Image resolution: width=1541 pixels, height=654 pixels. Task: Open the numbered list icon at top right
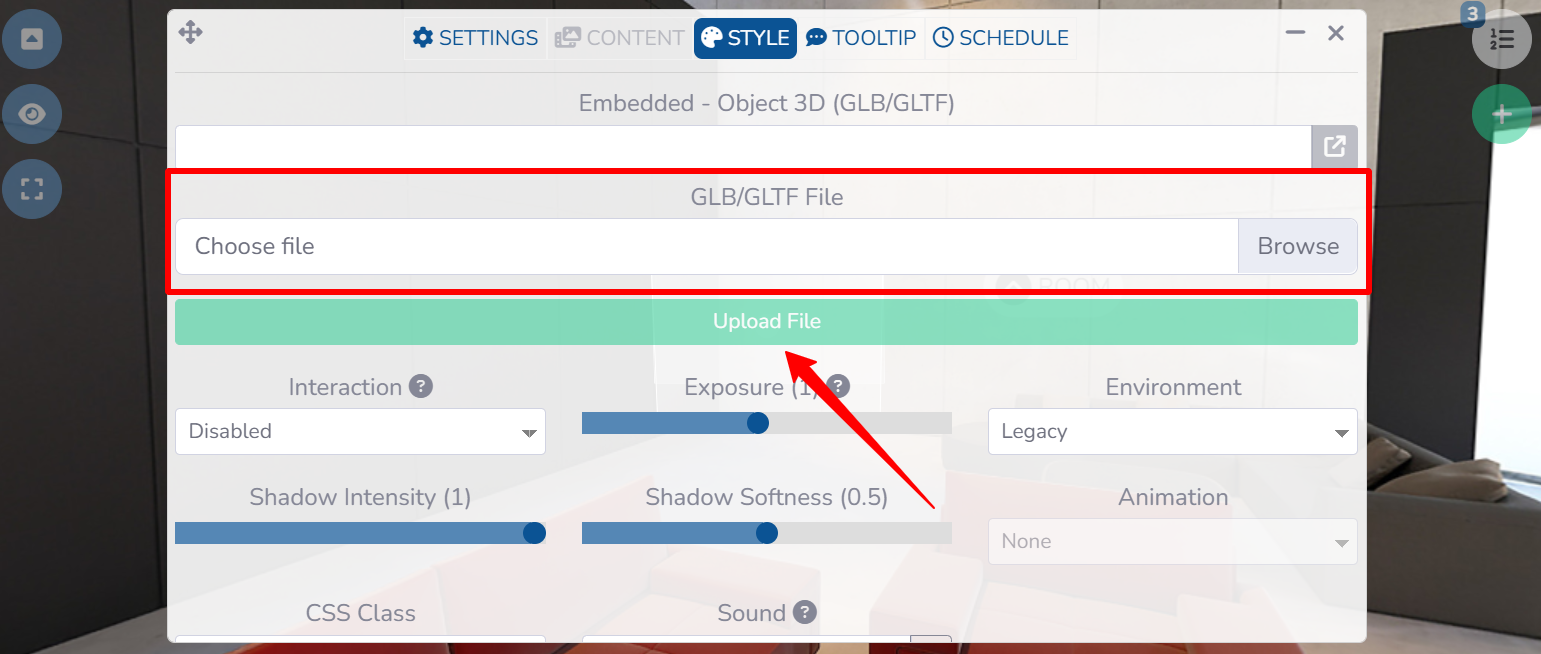(1501, 39)
